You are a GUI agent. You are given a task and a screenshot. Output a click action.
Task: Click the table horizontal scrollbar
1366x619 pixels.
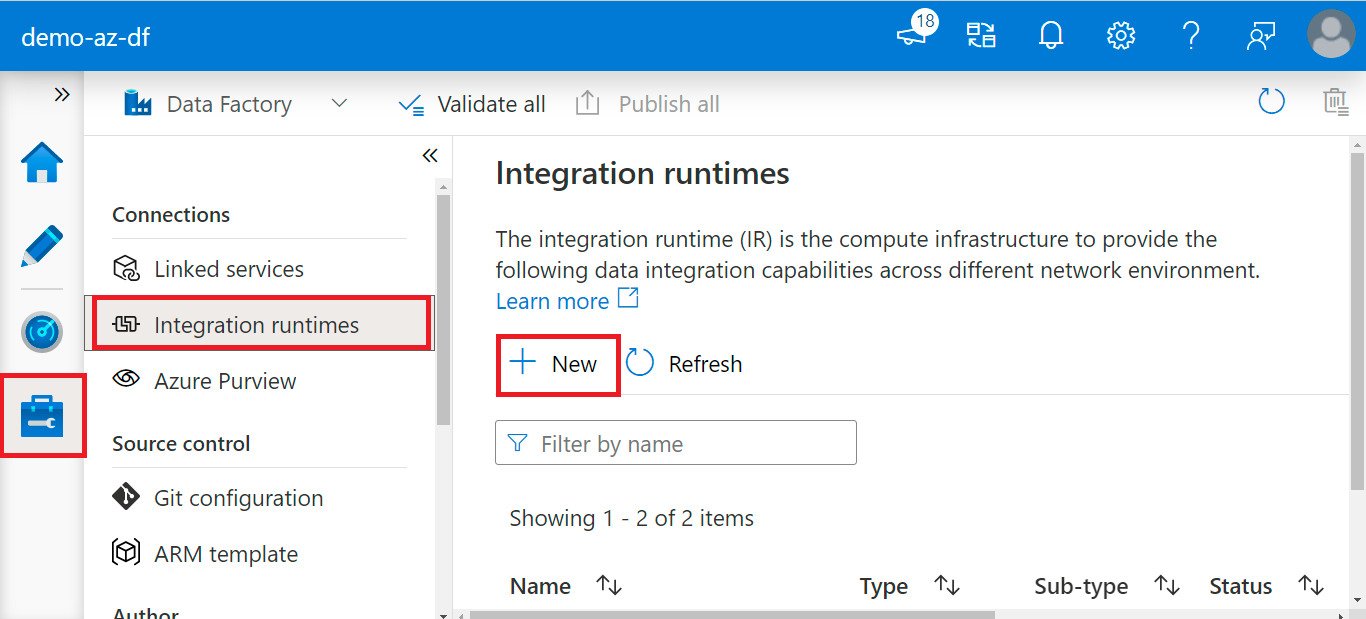coord(733,614)
